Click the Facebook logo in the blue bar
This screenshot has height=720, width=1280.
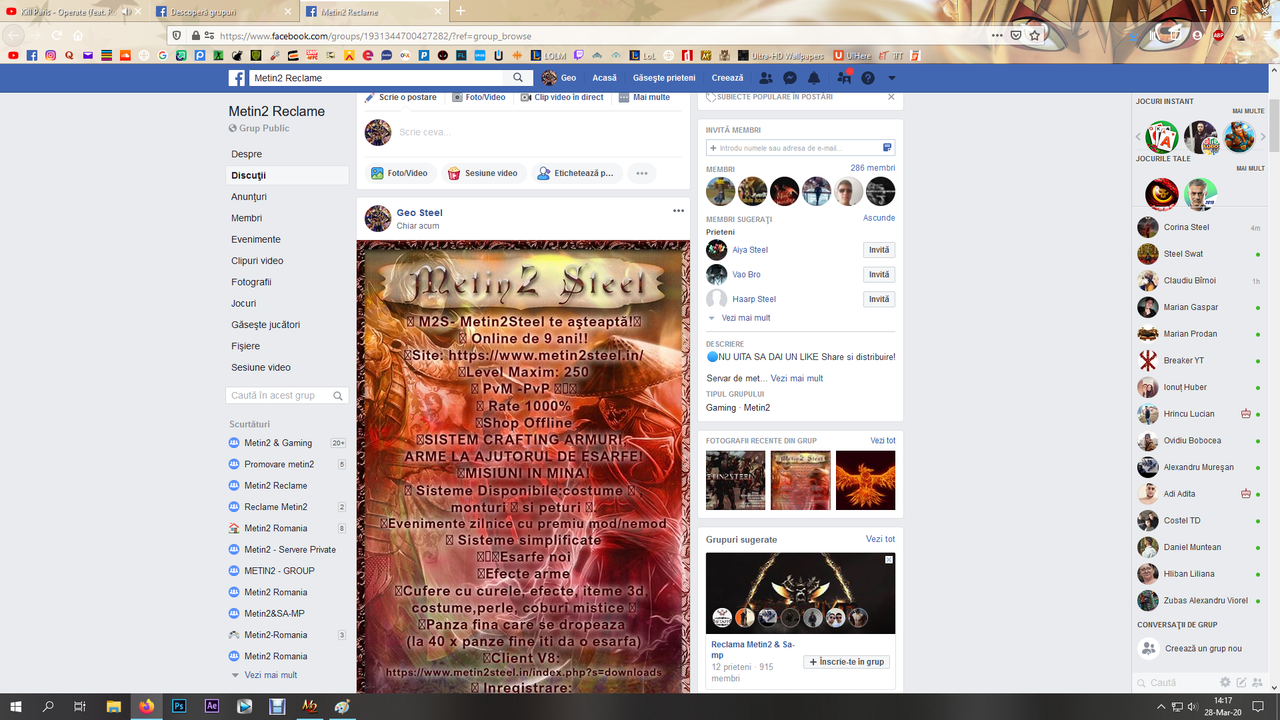pyautogui.click(x=237, y=78)
